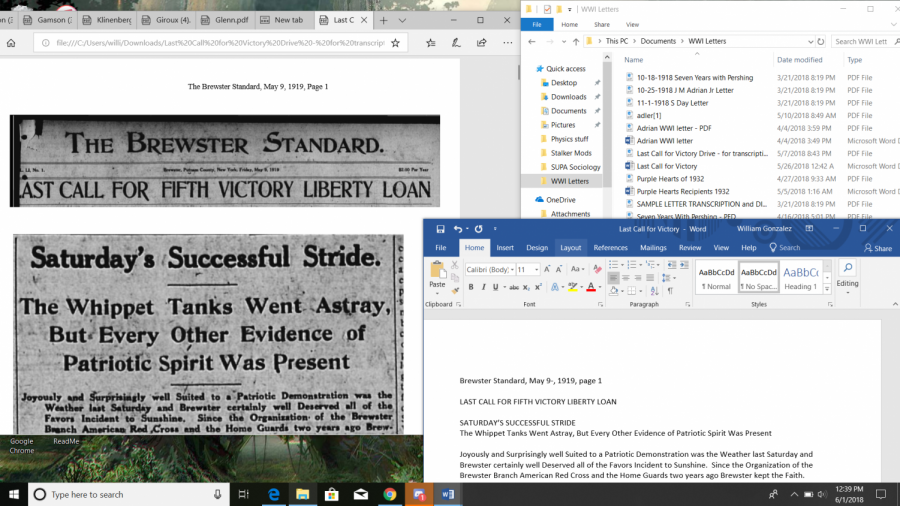Open the References tab
This screenshot has height=506, width=900.
pos(610,248)
